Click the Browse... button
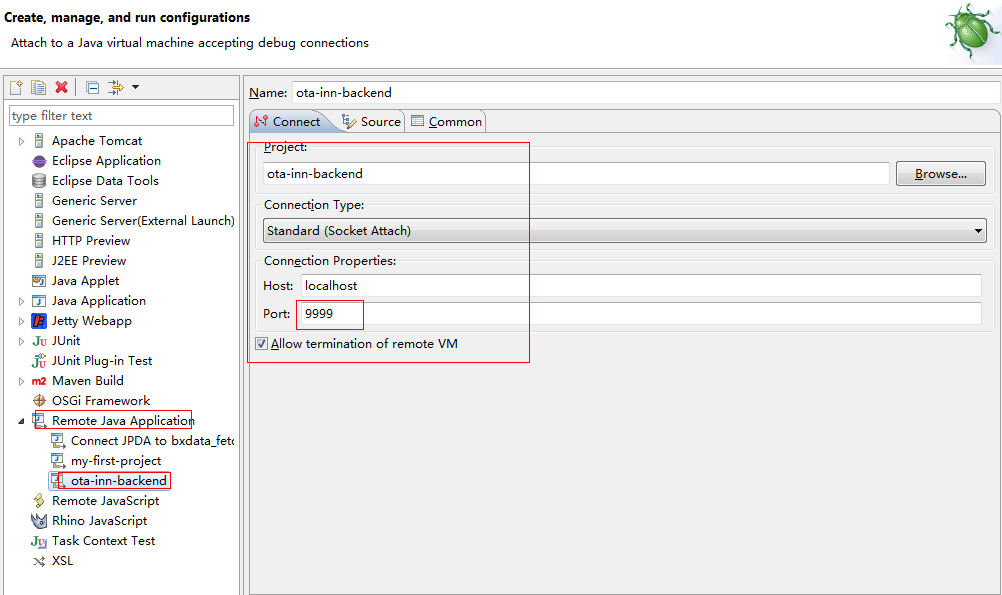This screenshot has height=595, width=1002. tap(940, 174)
